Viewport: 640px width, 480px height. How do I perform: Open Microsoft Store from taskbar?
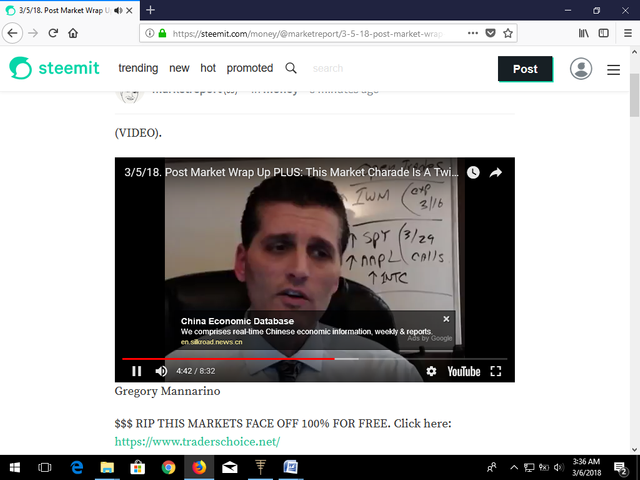click(x=138, y=467)
